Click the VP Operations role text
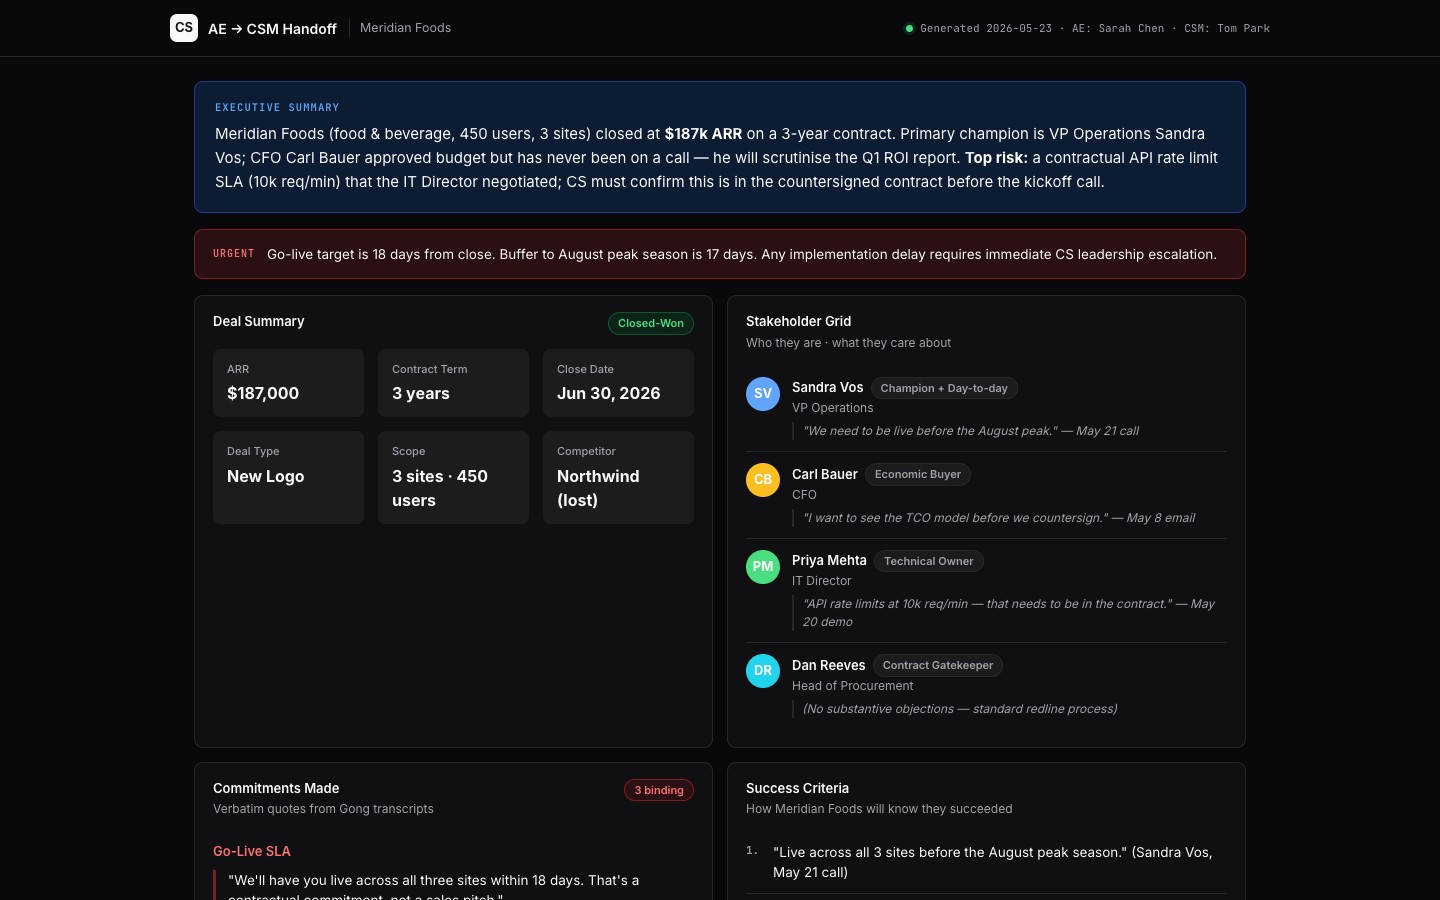This screenshot has height=900, width=1440. click(832, 408)
